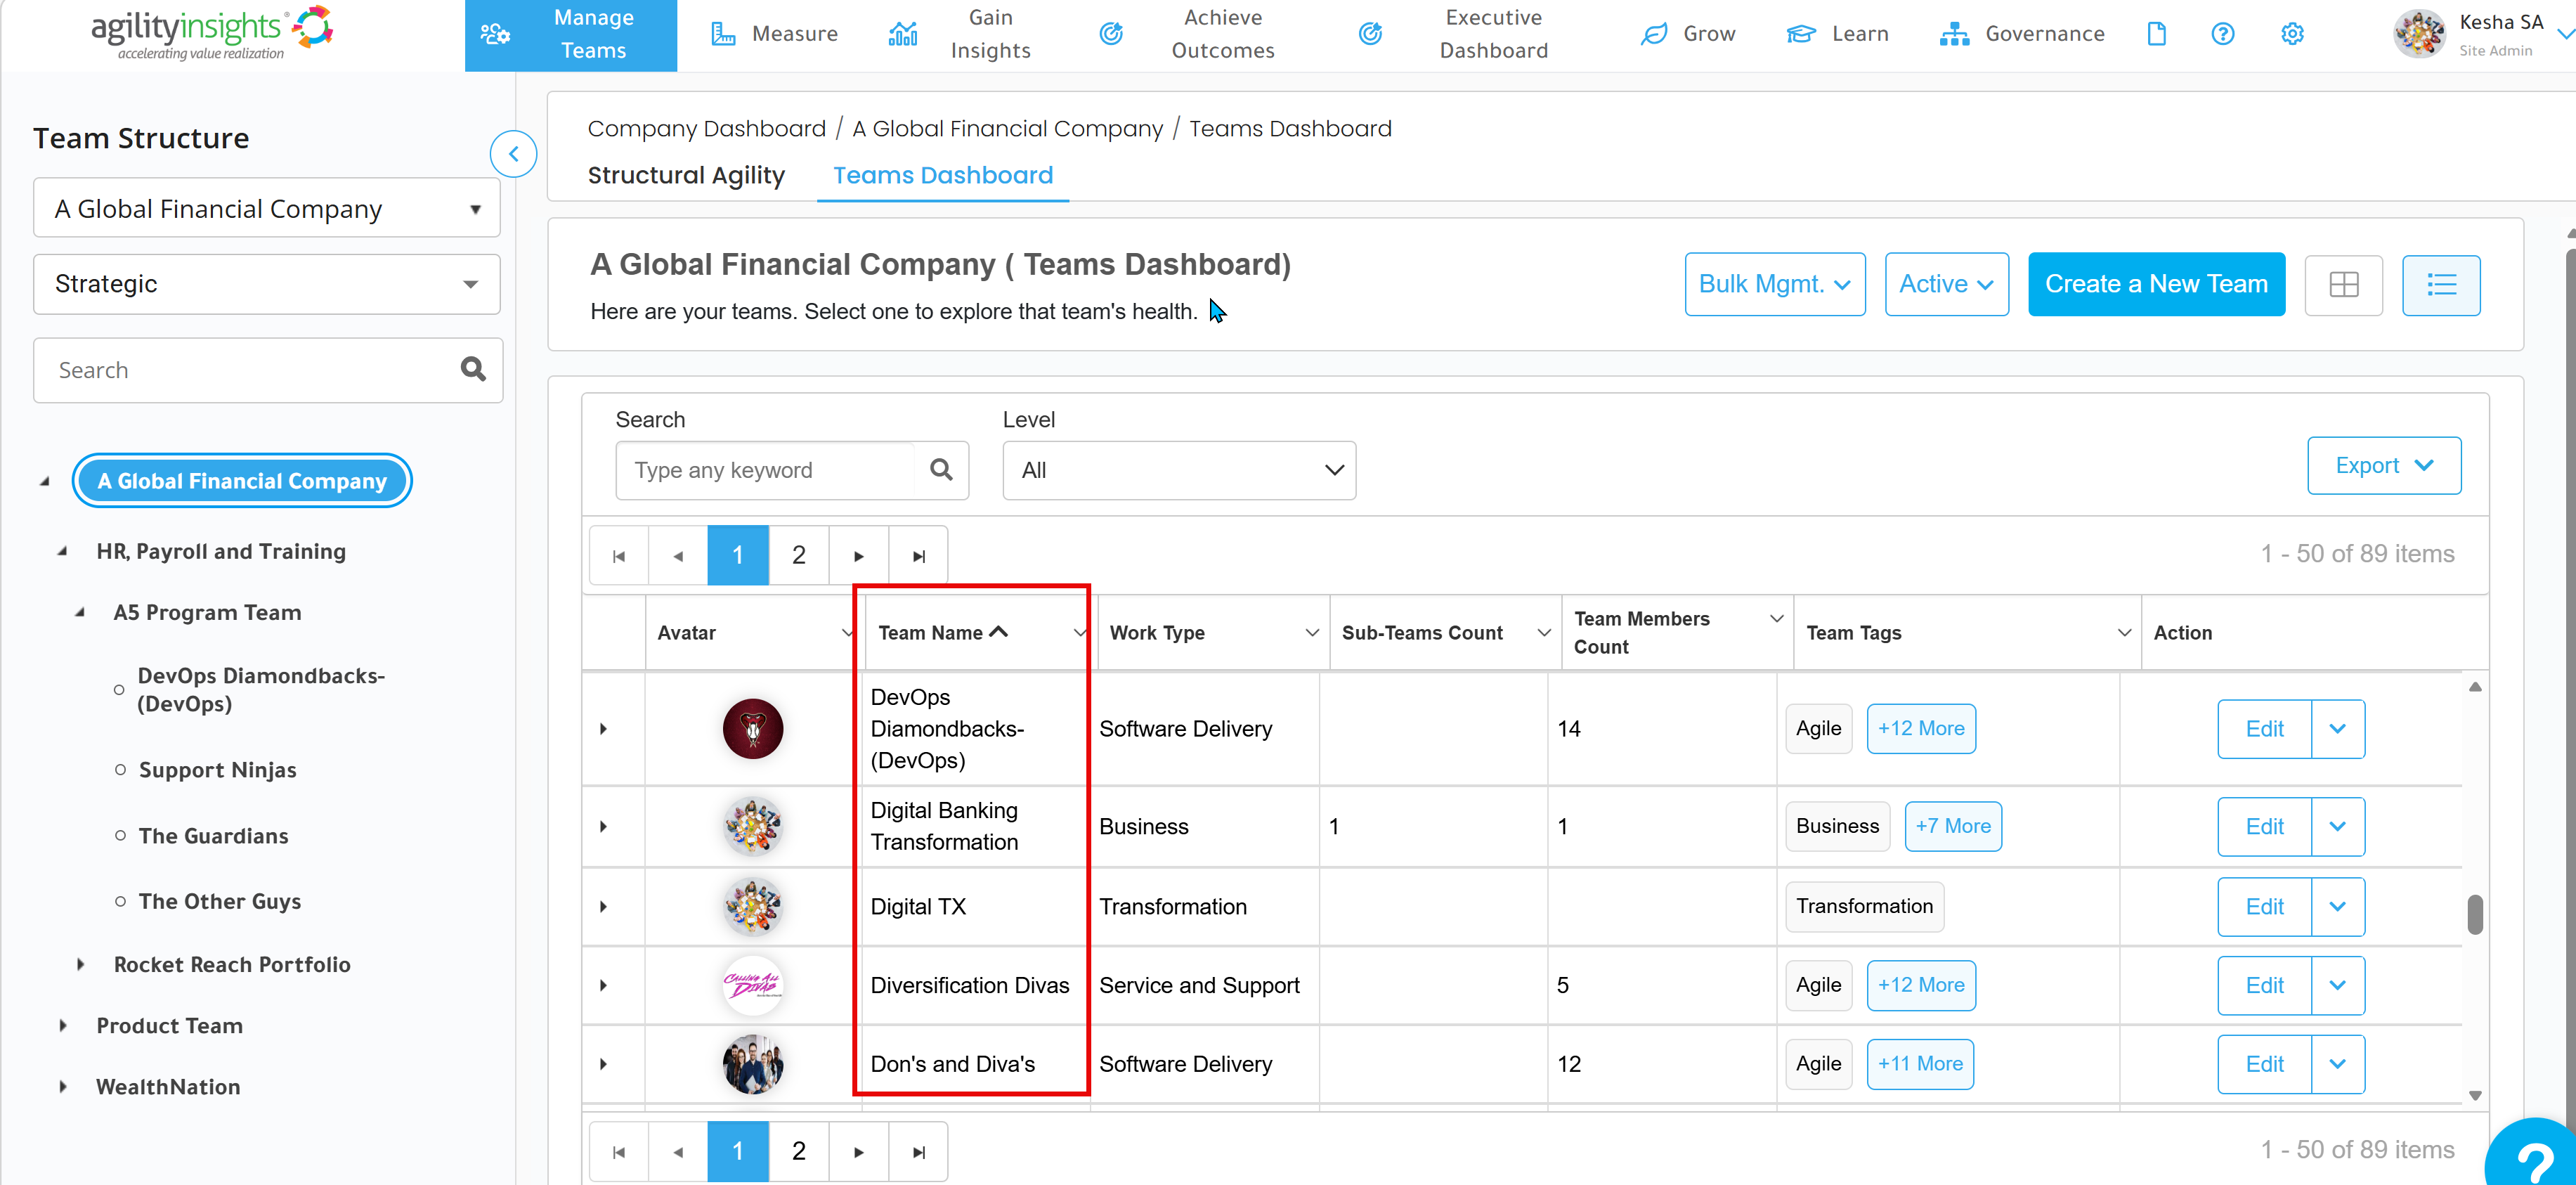Open the Gain Insights menu

(x=959, y=34)
